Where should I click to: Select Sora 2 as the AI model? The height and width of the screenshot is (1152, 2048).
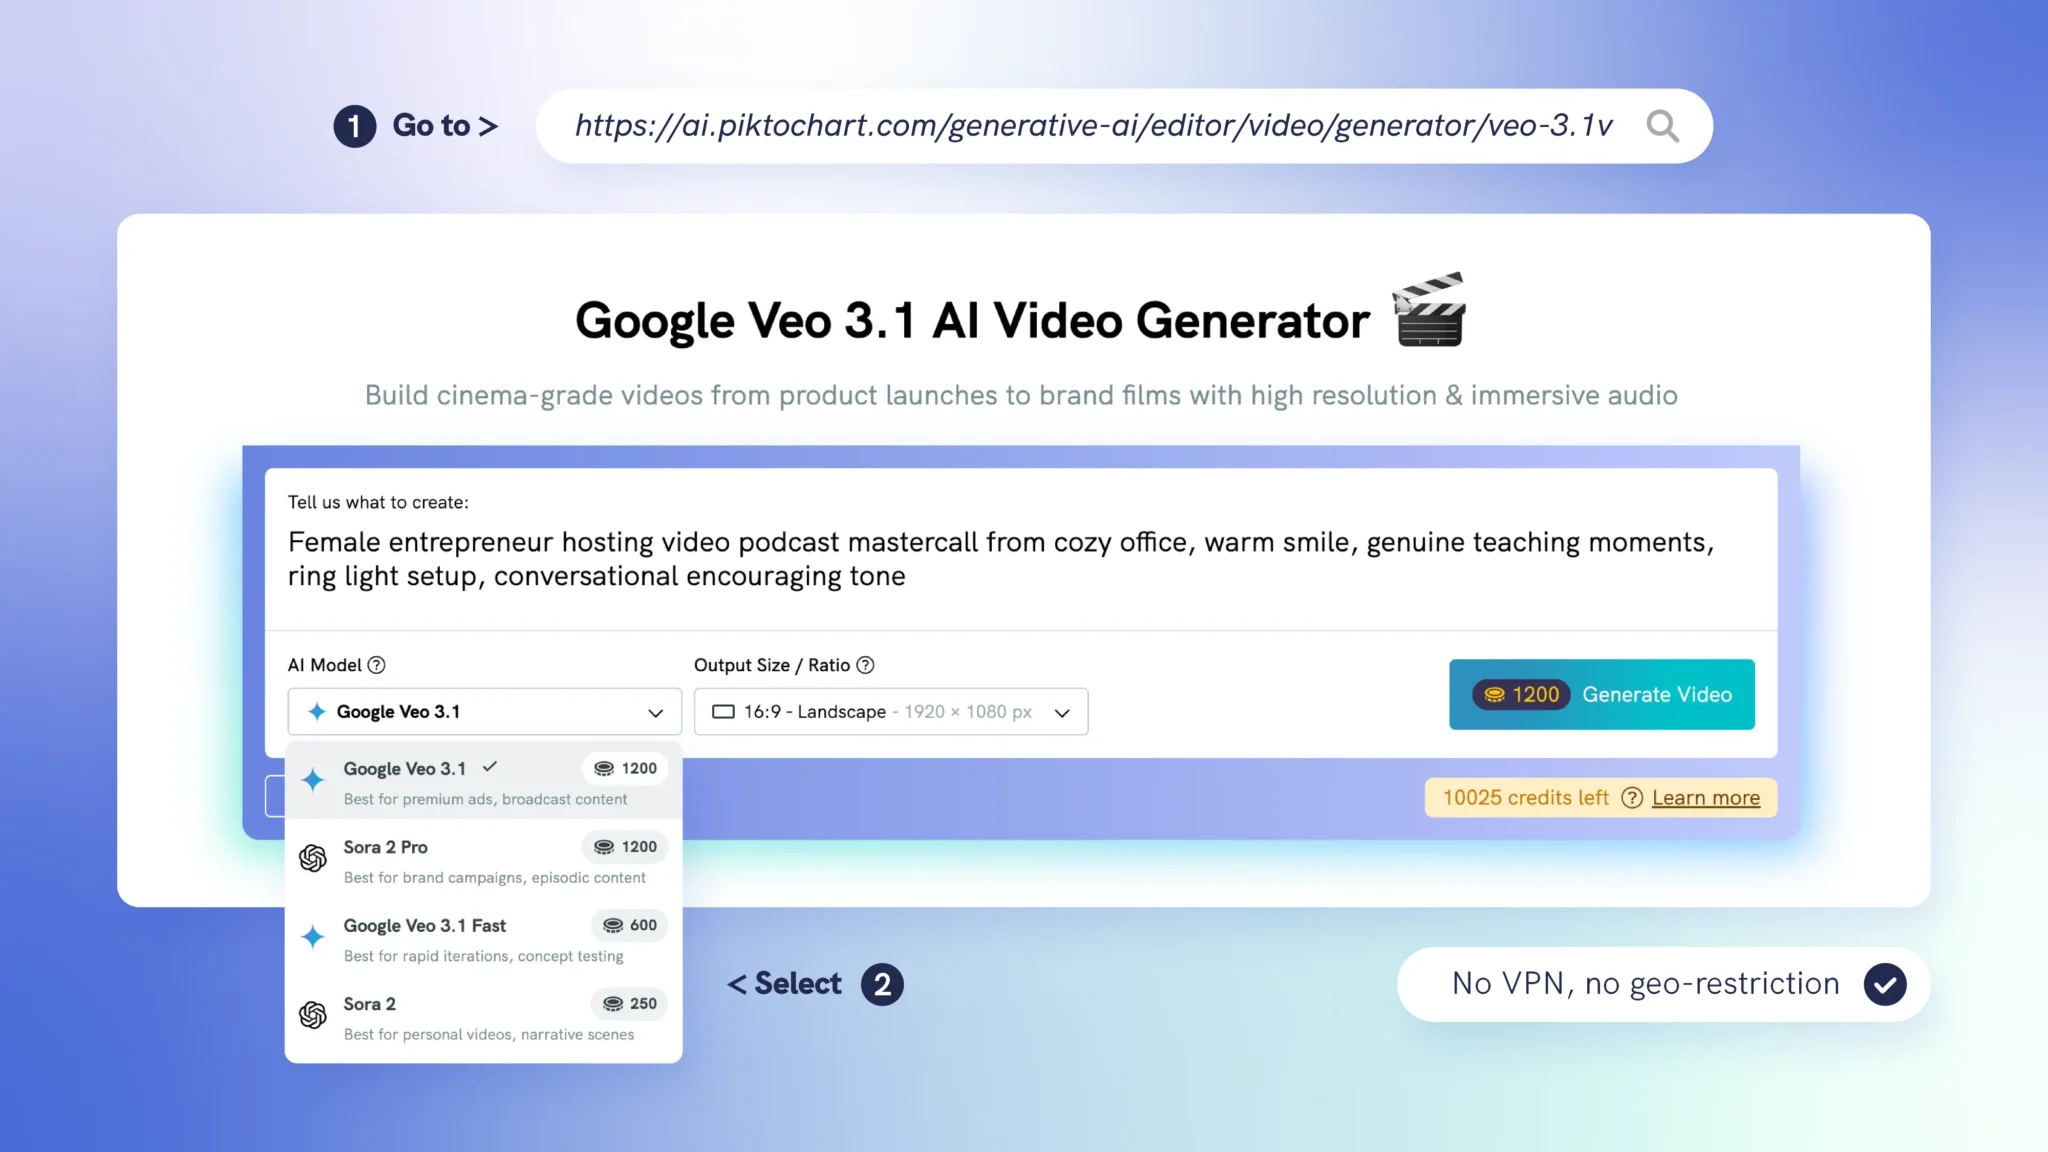coord(370,1004)
